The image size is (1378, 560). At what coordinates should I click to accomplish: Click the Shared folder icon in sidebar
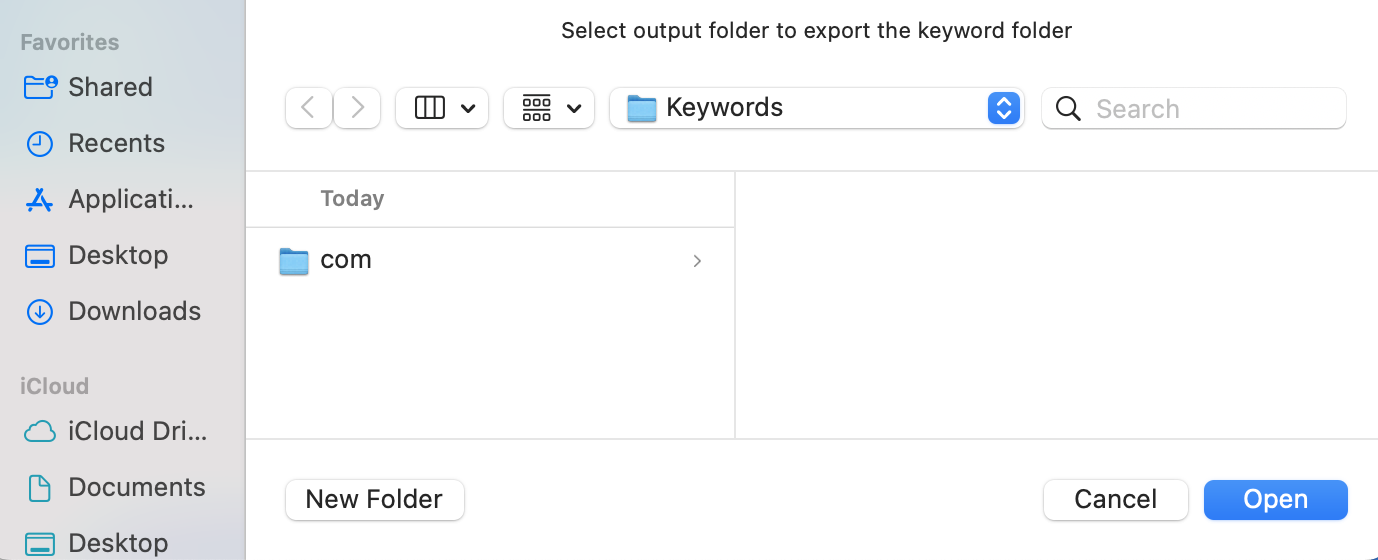tap(40, 87)
